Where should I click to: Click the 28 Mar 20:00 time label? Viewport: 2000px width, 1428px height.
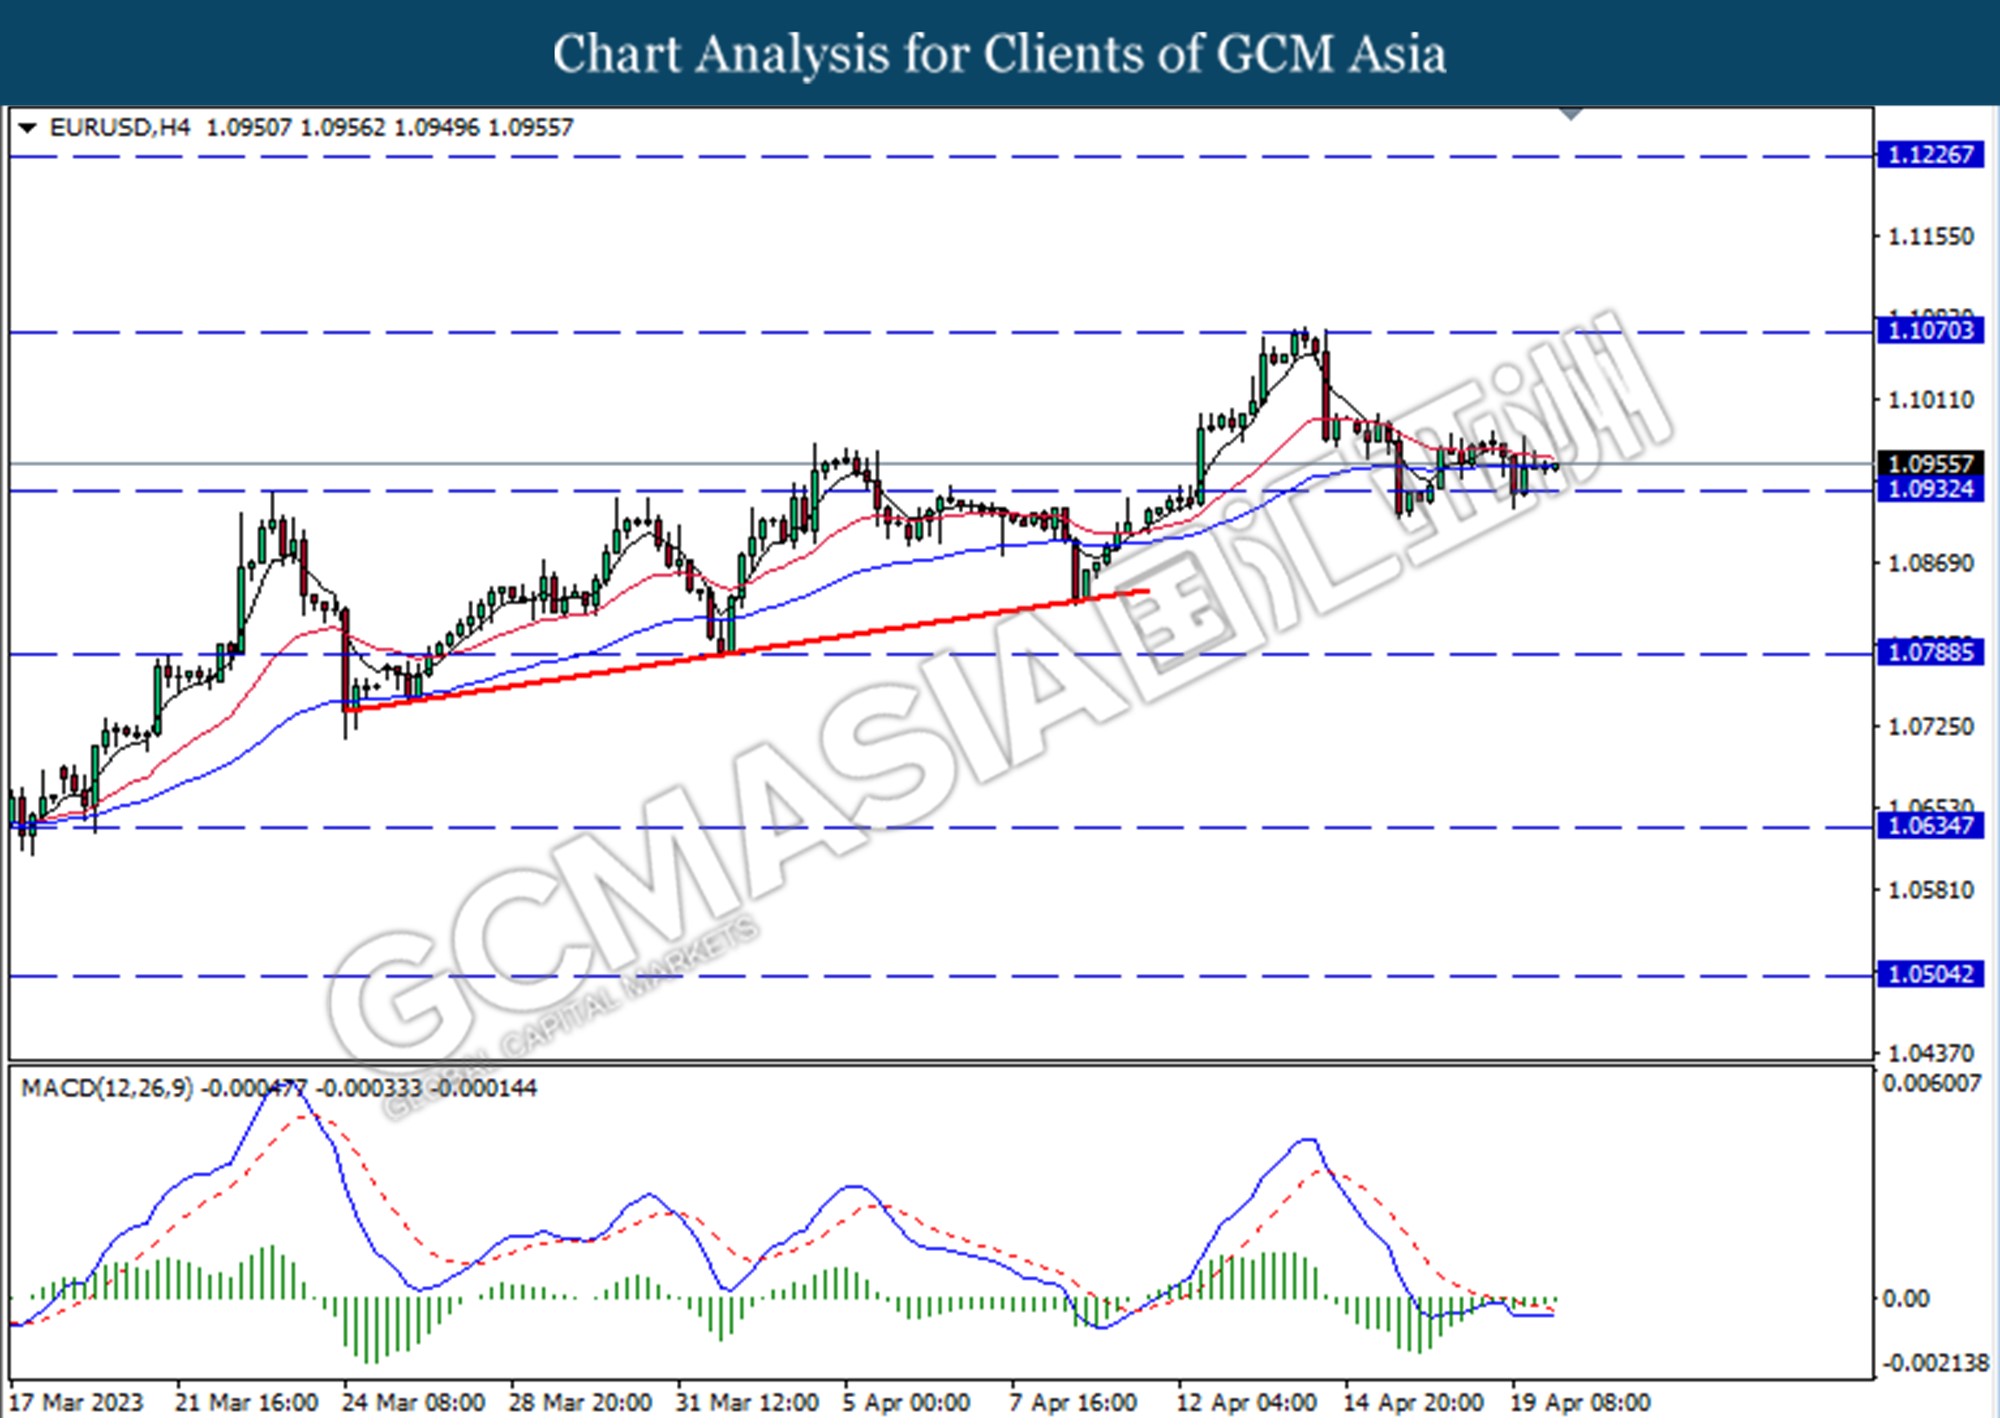580,1403
